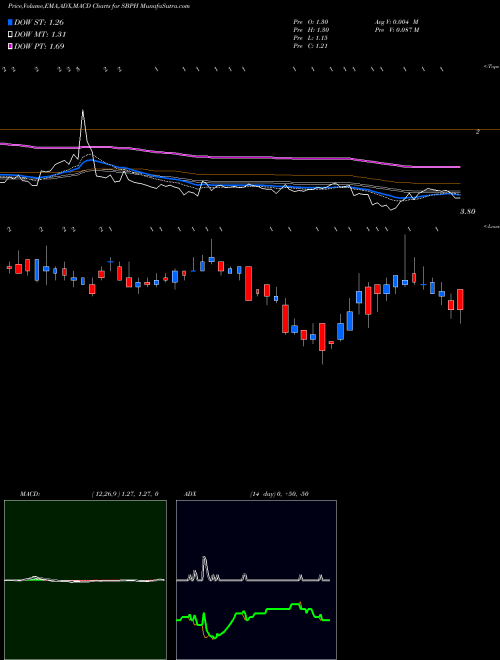Click the blue DOW ST legend swatch

pos(11,22)
